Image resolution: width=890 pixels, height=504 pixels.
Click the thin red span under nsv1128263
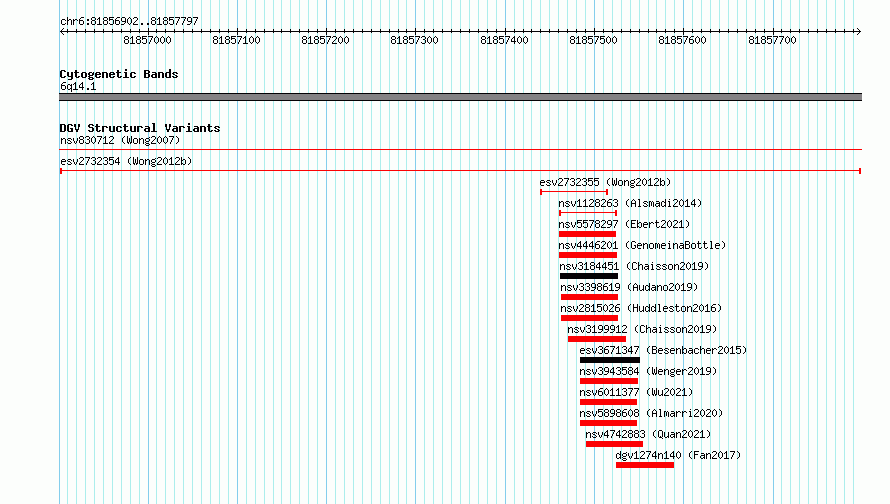(588, 213)
